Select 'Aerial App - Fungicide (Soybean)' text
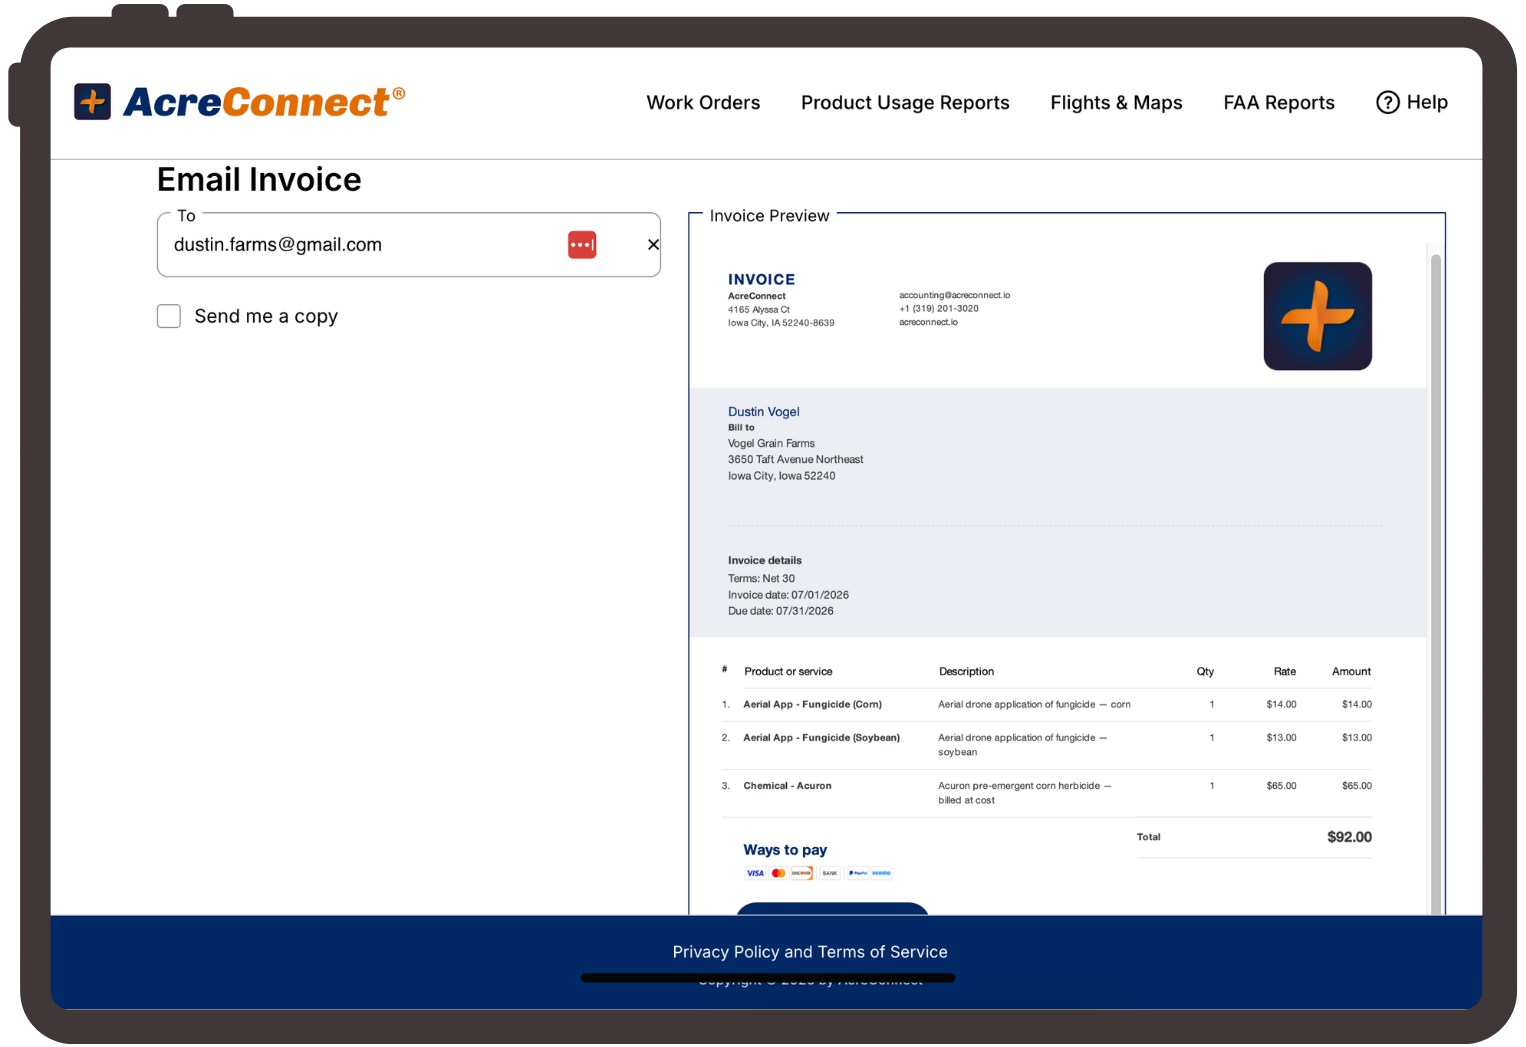This screenshot has height=1047, width=1526. pyautogui.click(x=821, y=737)
